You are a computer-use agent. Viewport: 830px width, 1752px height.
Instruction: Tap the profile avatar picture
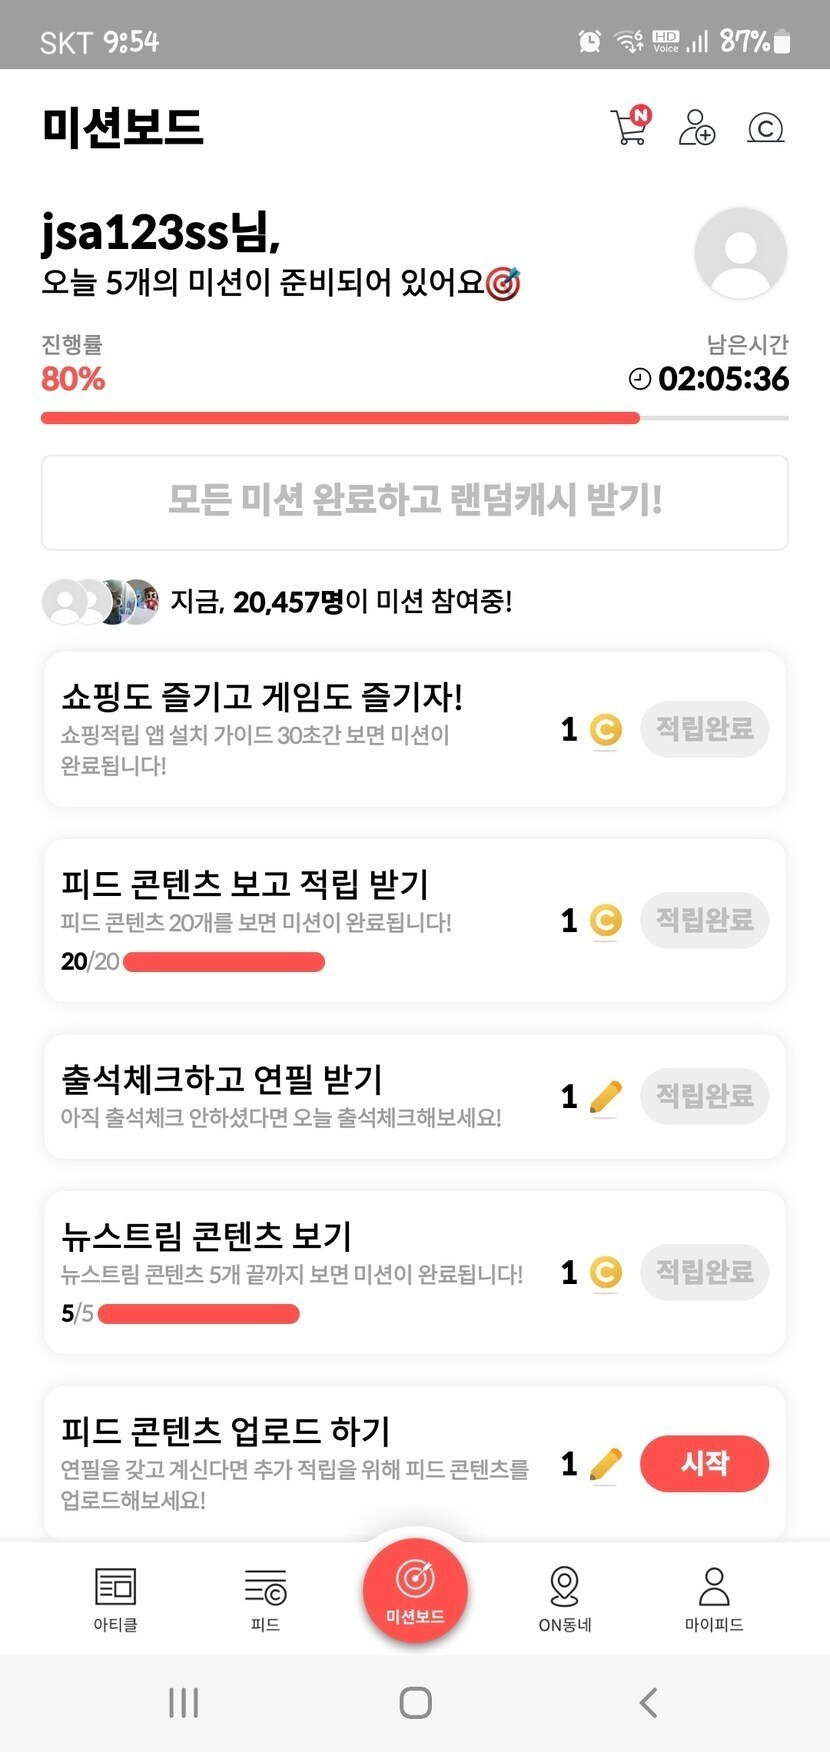point(740,253)
